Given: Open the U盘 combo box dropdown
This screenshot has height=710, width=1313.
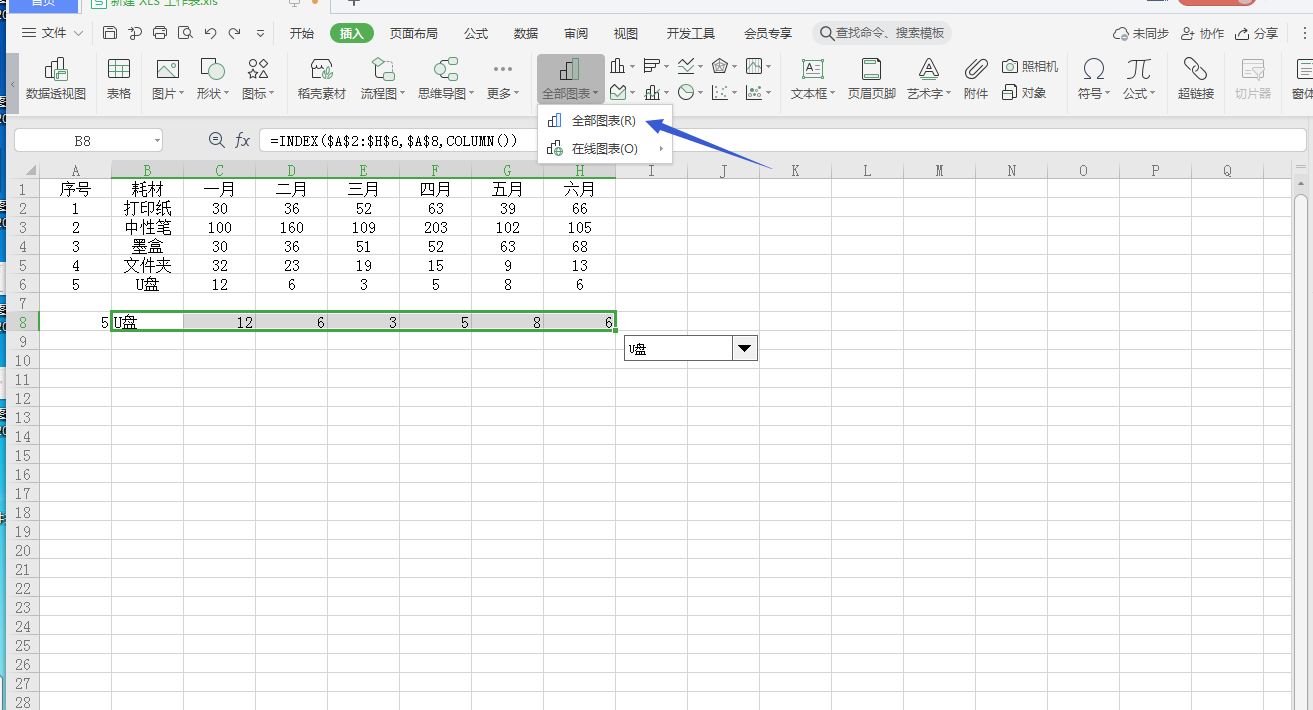Looking at the screenshot, I should pos(745,348).
